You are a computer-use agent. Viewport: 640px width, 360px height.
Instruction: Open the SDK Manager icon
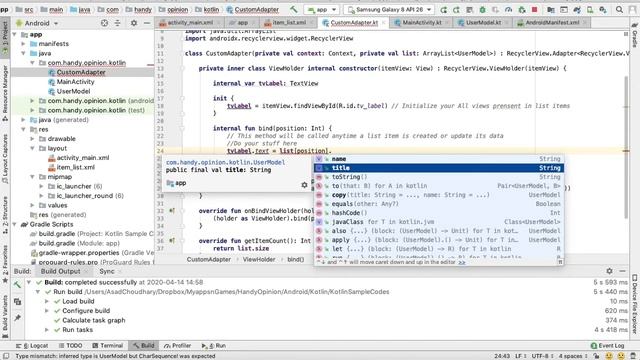(x=603, y=9)
